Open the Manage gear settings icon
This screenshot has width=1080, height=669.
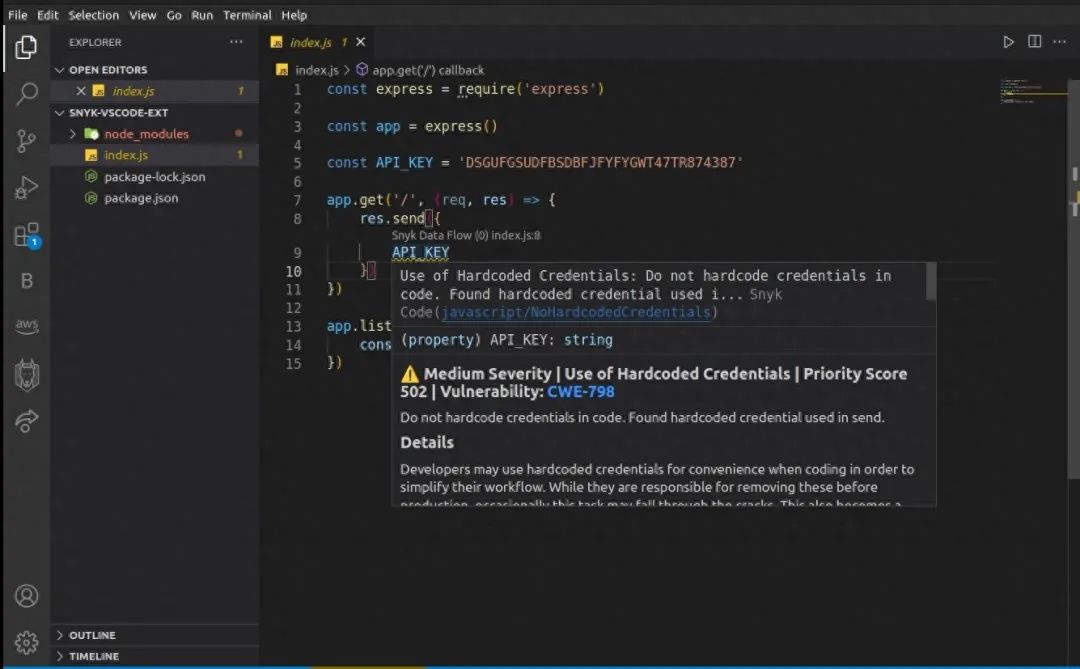click(x=27, y=642)
